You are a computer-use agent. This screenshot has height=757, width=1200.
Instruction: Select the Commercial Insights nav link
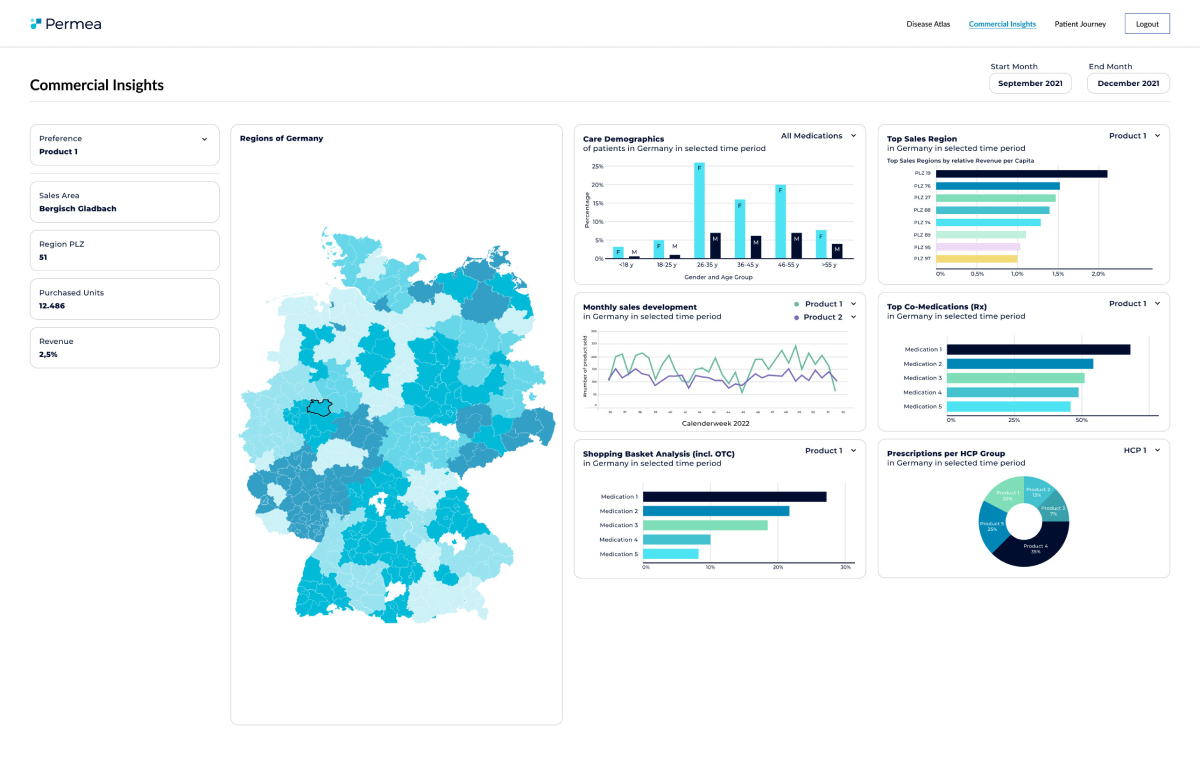click(x=1002, y=24)
